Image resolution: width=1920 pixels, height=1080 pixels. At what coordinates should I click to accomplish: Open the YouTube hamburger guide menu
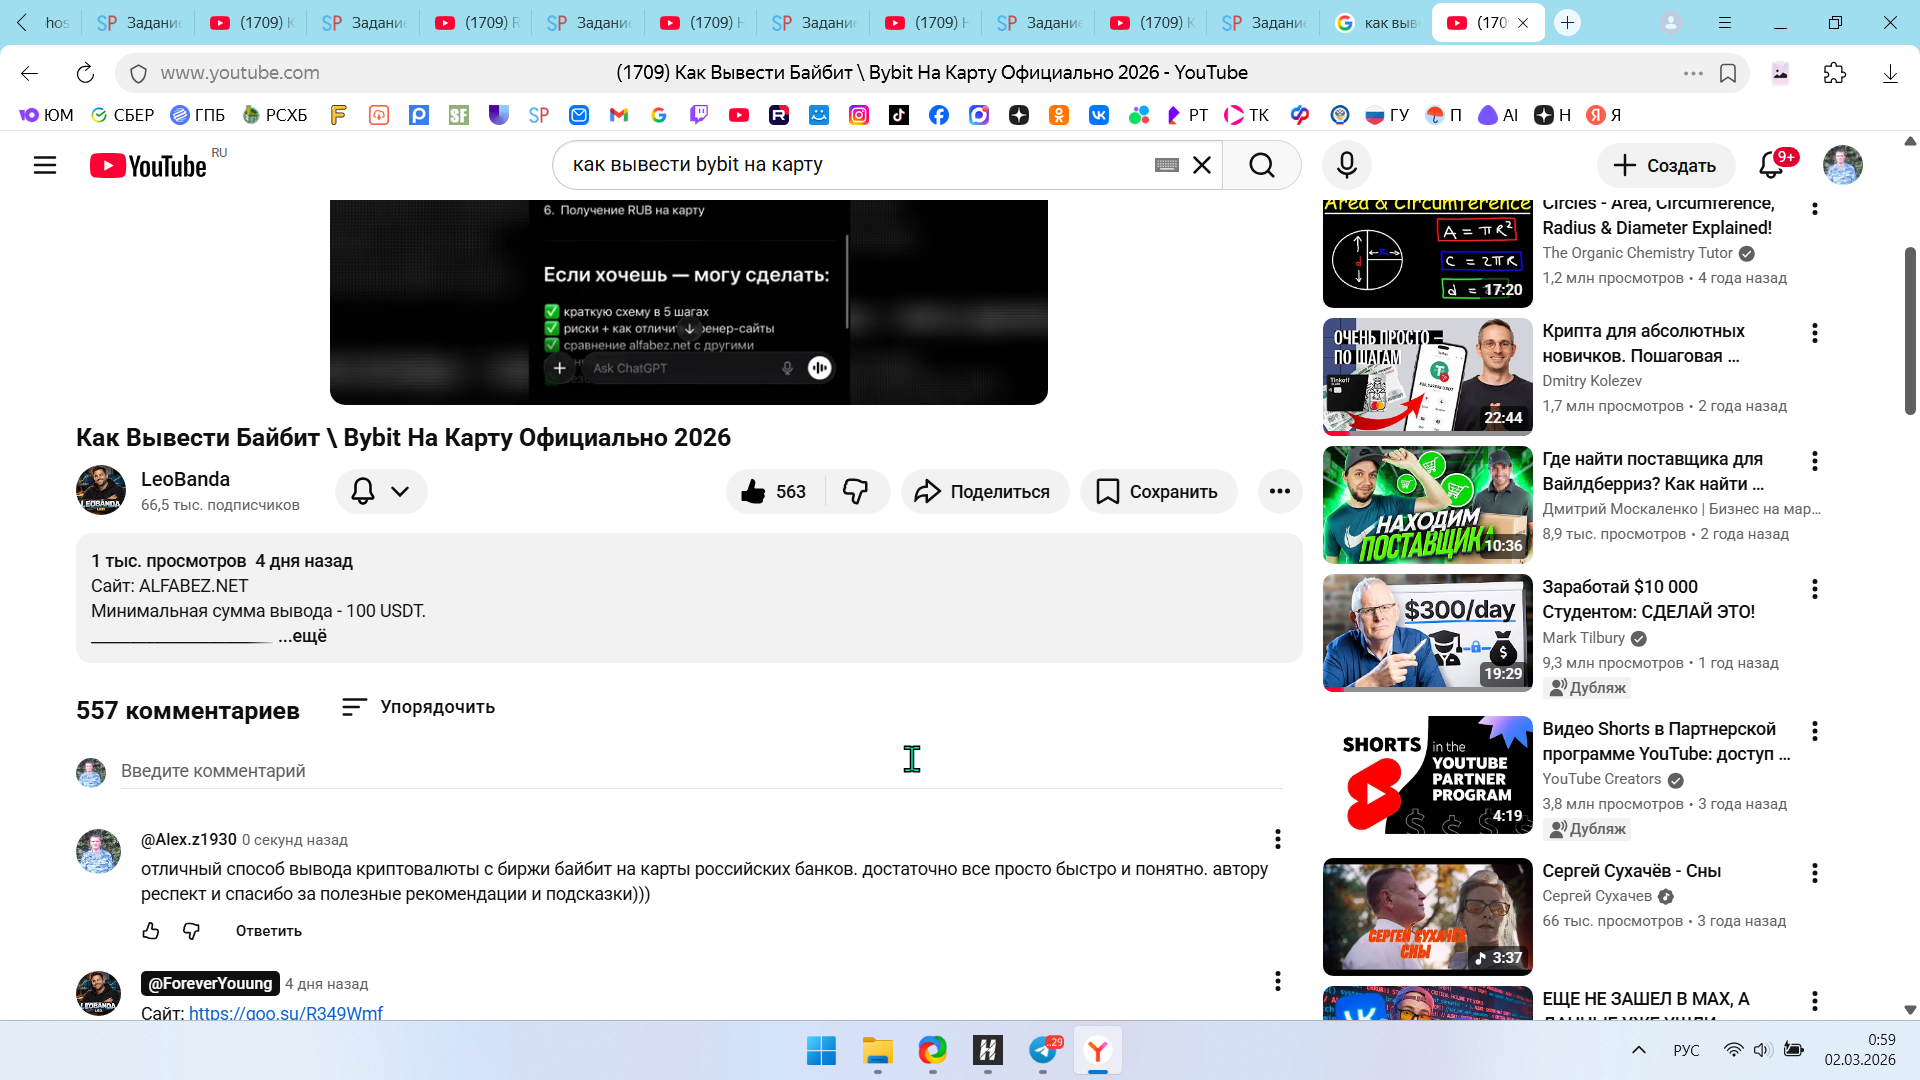click(45, 165)
